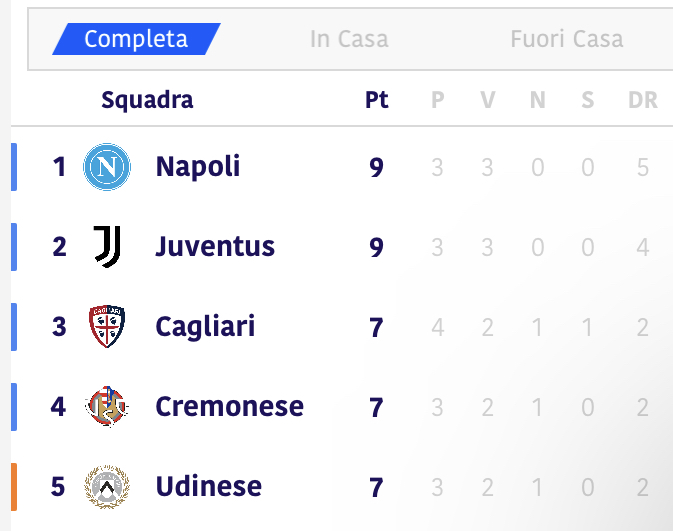Click the N draws column header
The width and height of the screenshot is (673, 531).
[x=538, y=100]
